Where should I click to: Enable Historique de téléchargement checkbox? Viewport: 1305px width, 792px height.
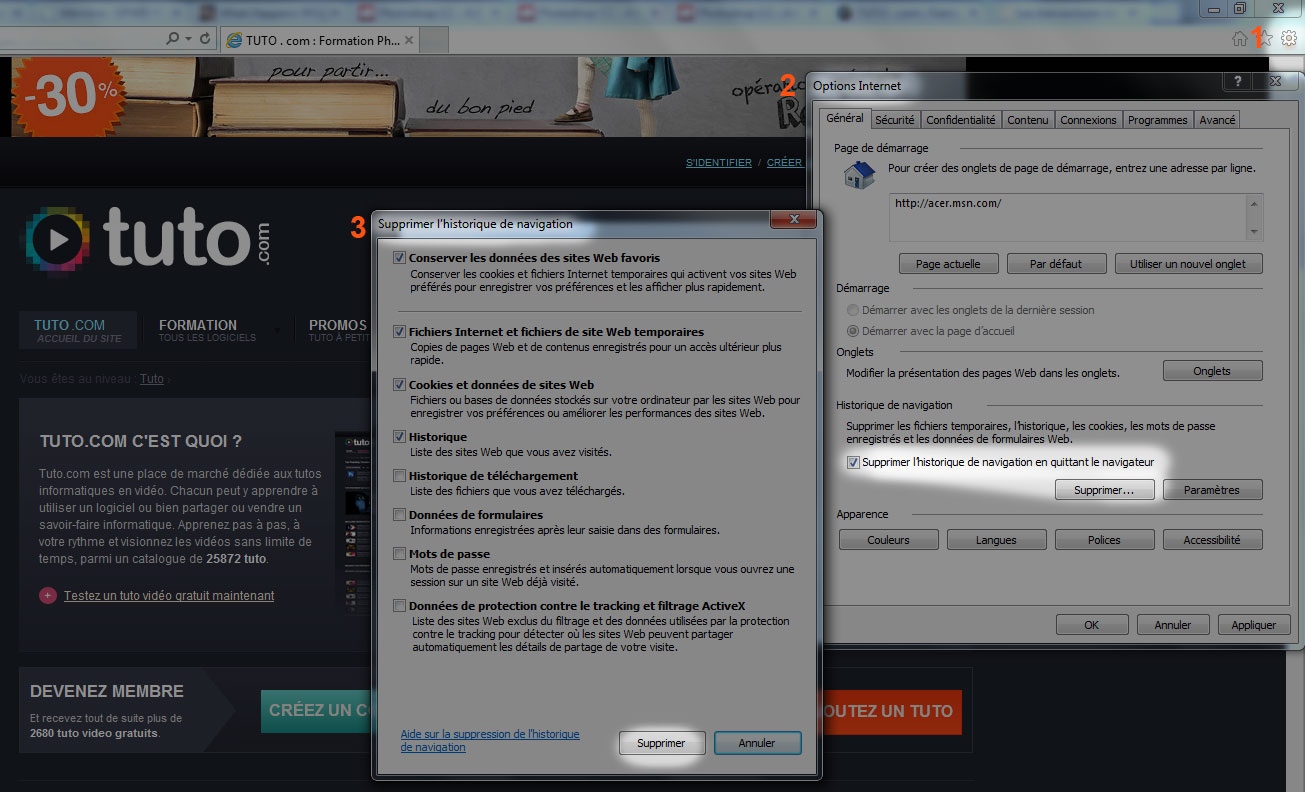click(400, 476)
